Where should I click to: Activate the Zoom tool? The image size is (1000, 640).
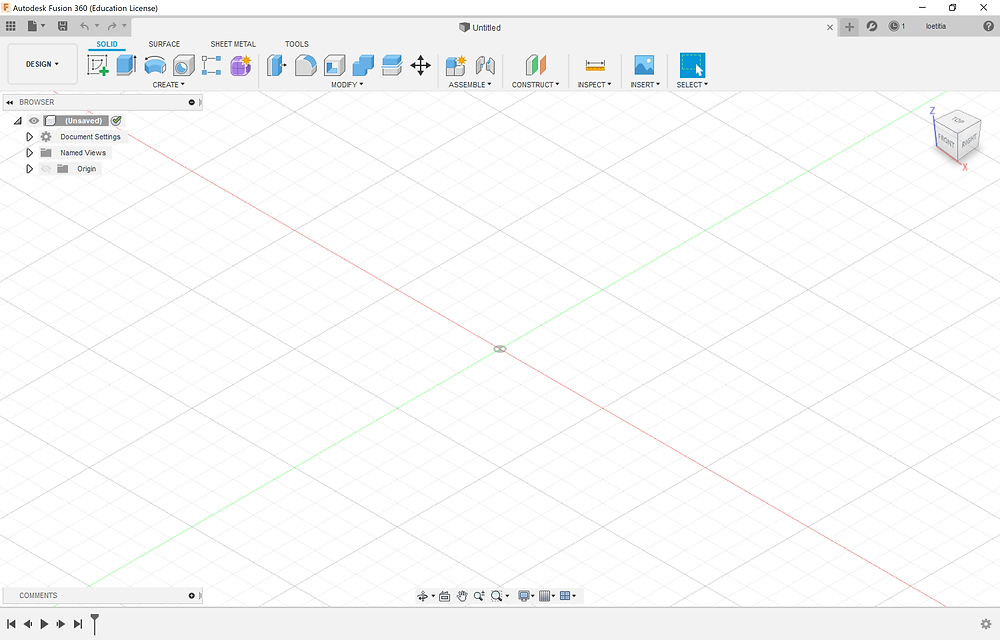coord(479,596)
